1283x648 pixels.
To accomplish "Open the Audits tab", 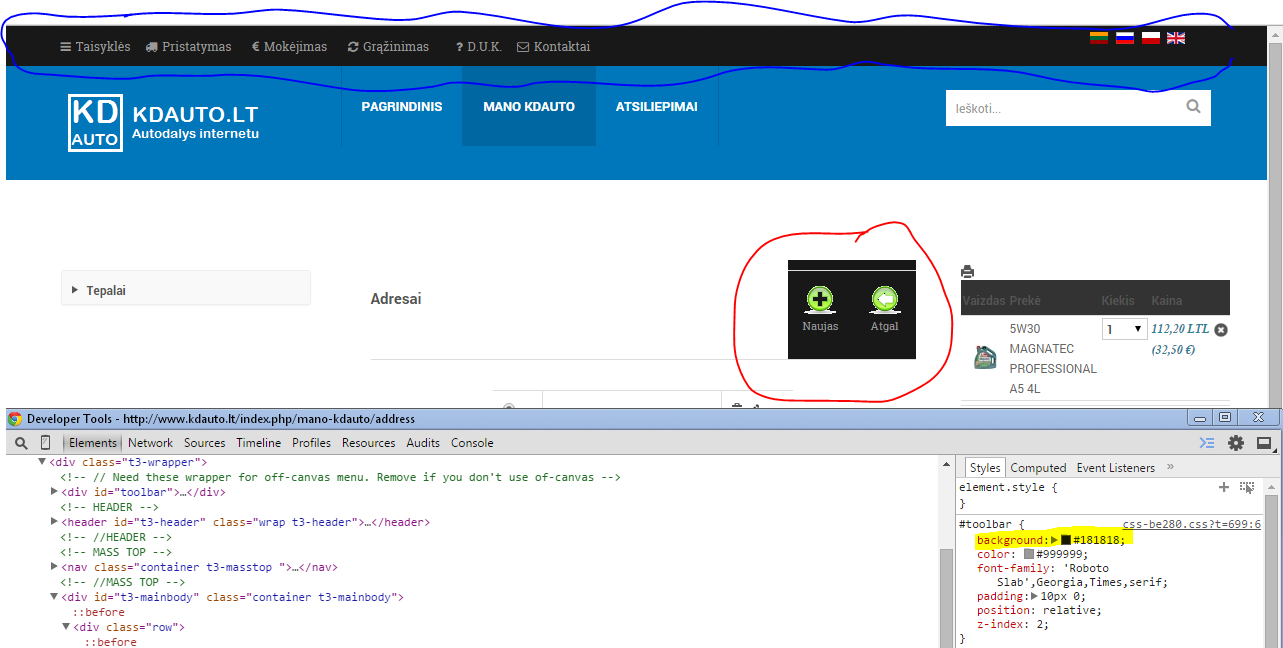I will 423,443.
